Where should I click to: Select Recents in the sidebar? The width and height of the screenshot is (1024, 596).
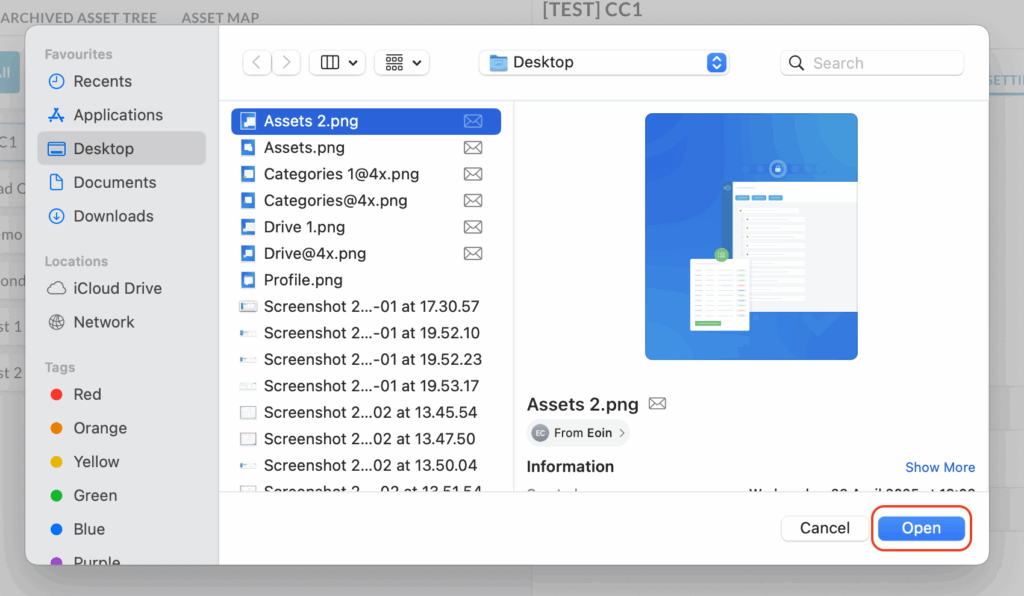(102, 81)
